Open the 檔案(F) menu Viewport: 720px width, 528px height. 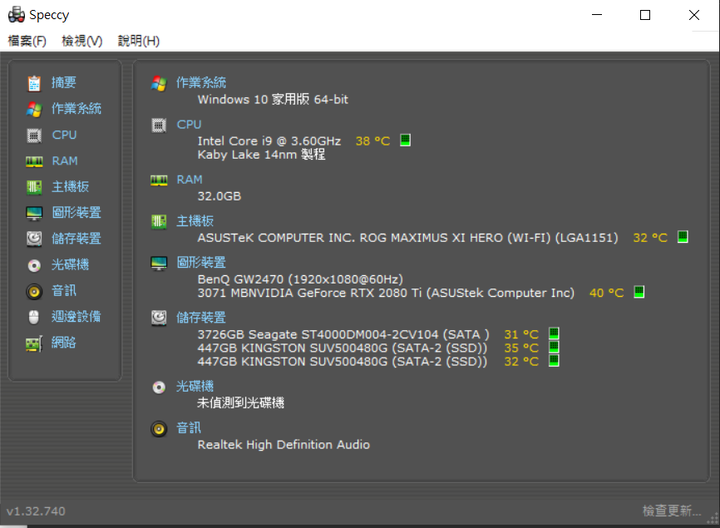click(x=27, y=41)
